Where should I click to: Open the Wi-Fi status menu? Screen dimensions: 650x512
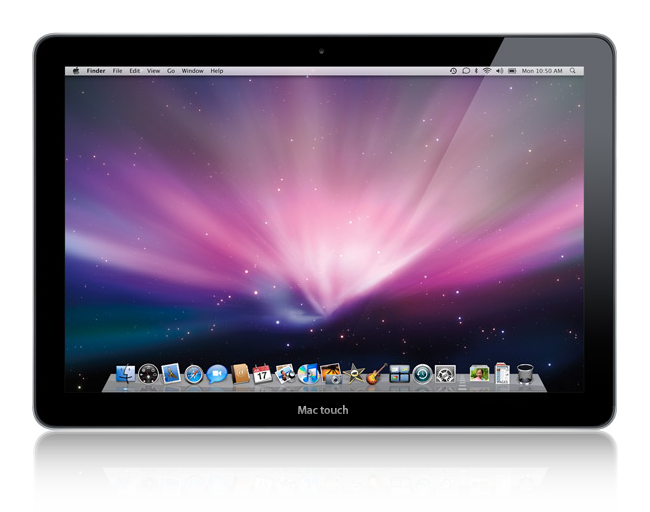[487, 71]
